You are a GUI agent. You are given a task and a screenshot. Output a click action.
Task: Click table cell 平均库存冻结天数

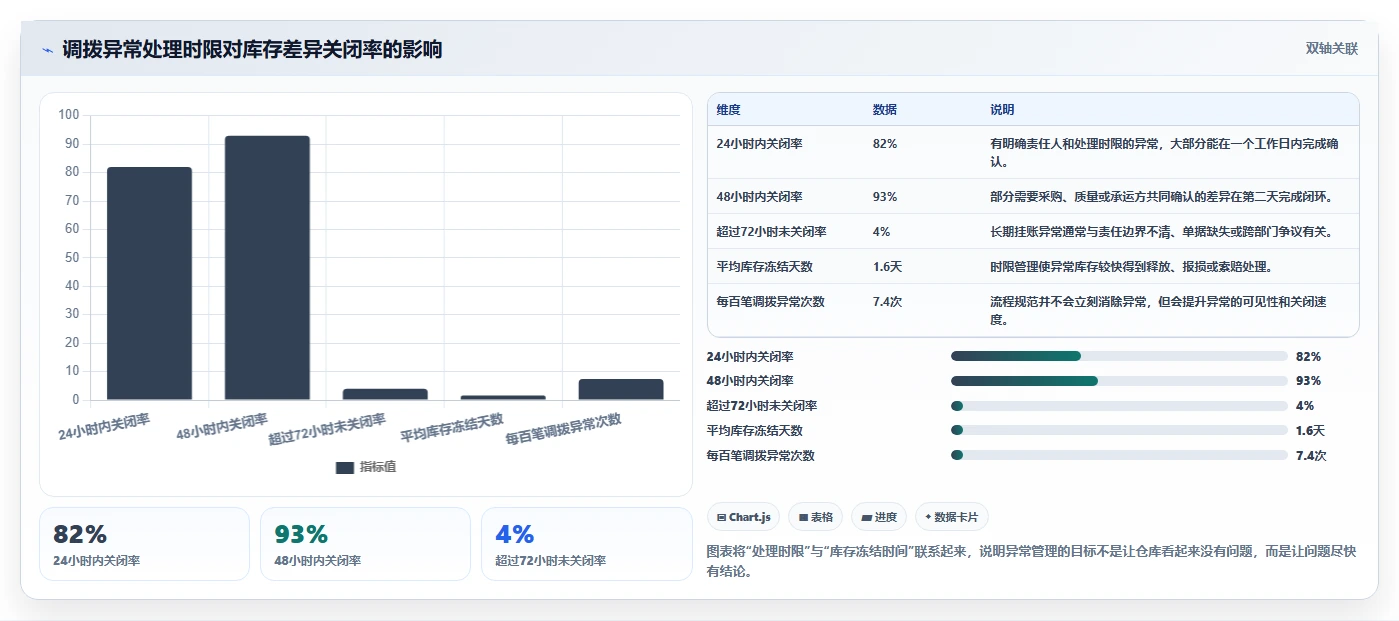[764, 266]
